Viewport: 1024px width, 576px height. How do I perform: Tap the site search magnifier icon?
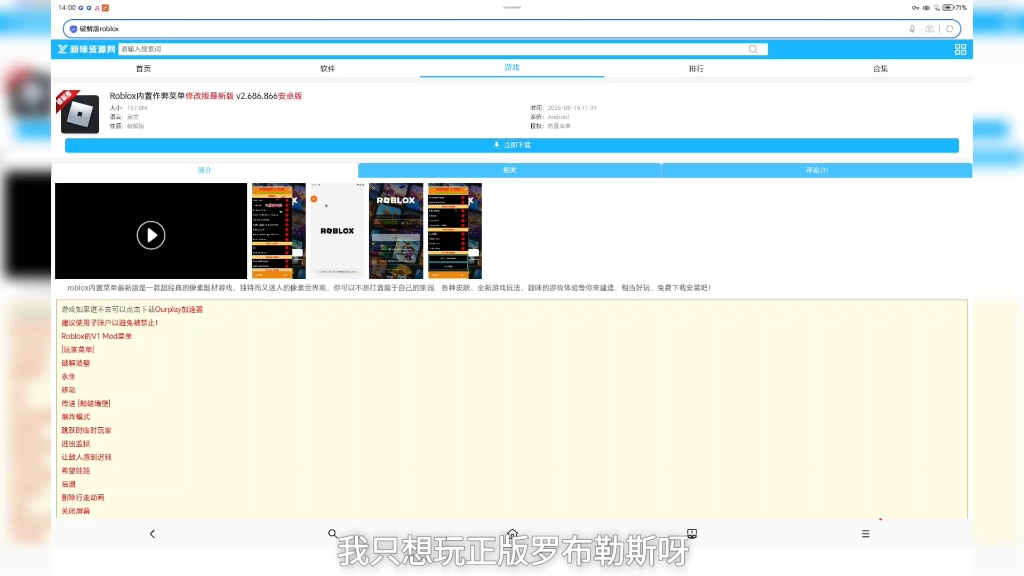click(x=753, y=49)
